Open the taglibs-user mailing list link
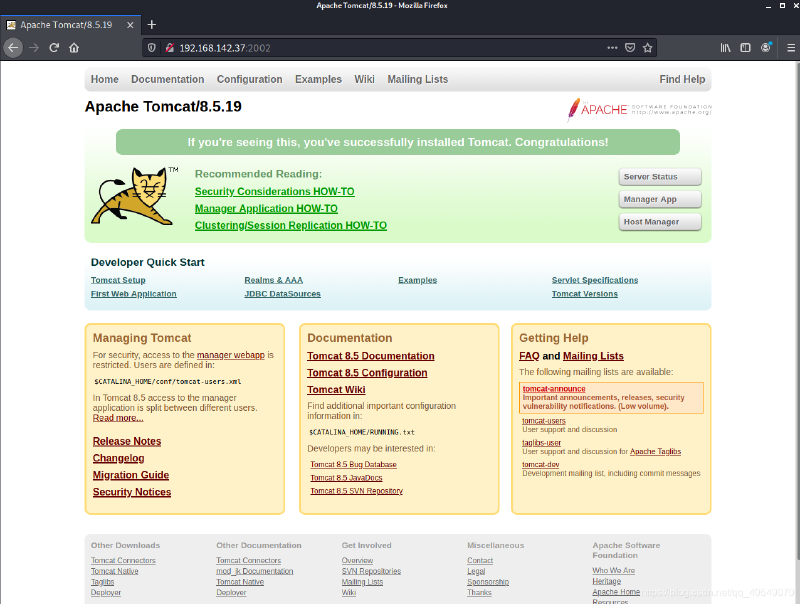Screen dimensions: 800x604 pos(541,443)
